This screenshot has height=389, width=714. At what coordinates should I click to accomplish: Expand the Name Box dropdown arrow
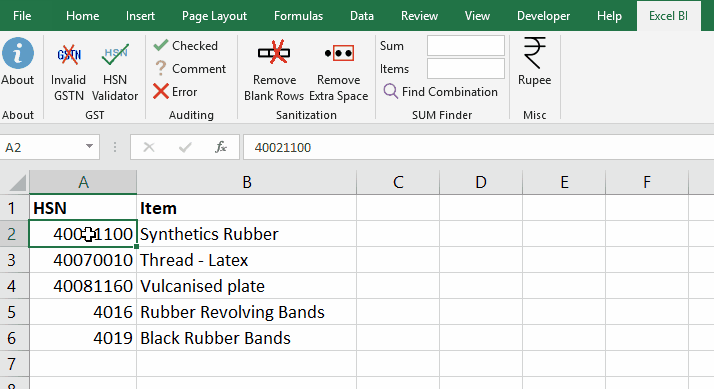coord(89,147)
